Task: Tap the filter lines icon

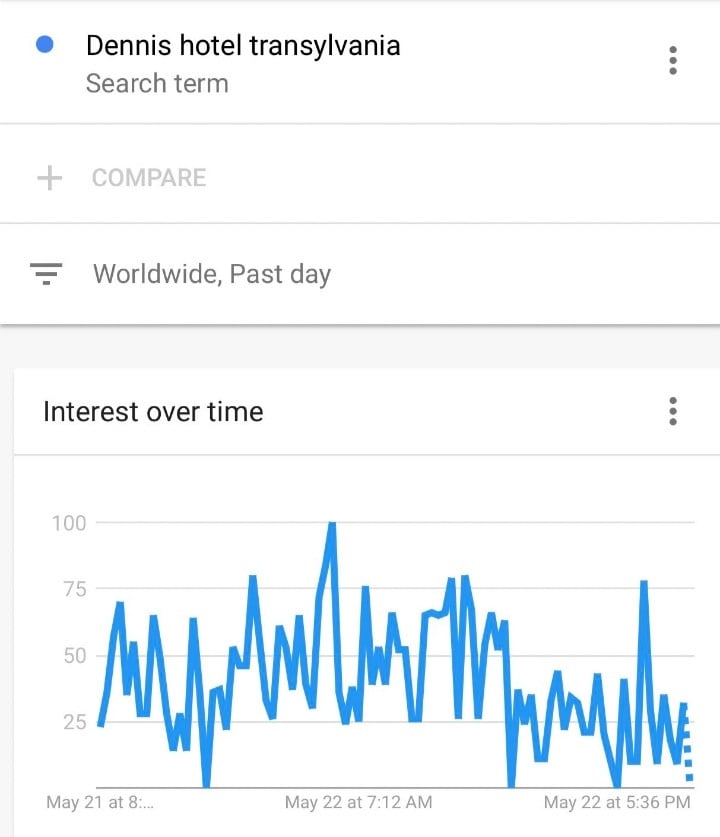Action: 46,273
